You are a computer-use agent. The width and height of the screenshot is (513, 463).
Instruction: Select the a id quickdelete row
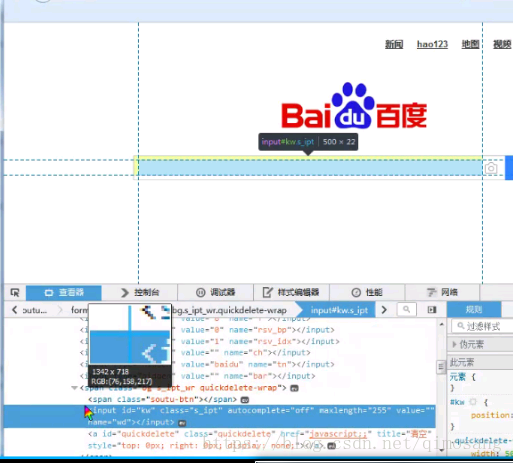[x=220, y=439]
